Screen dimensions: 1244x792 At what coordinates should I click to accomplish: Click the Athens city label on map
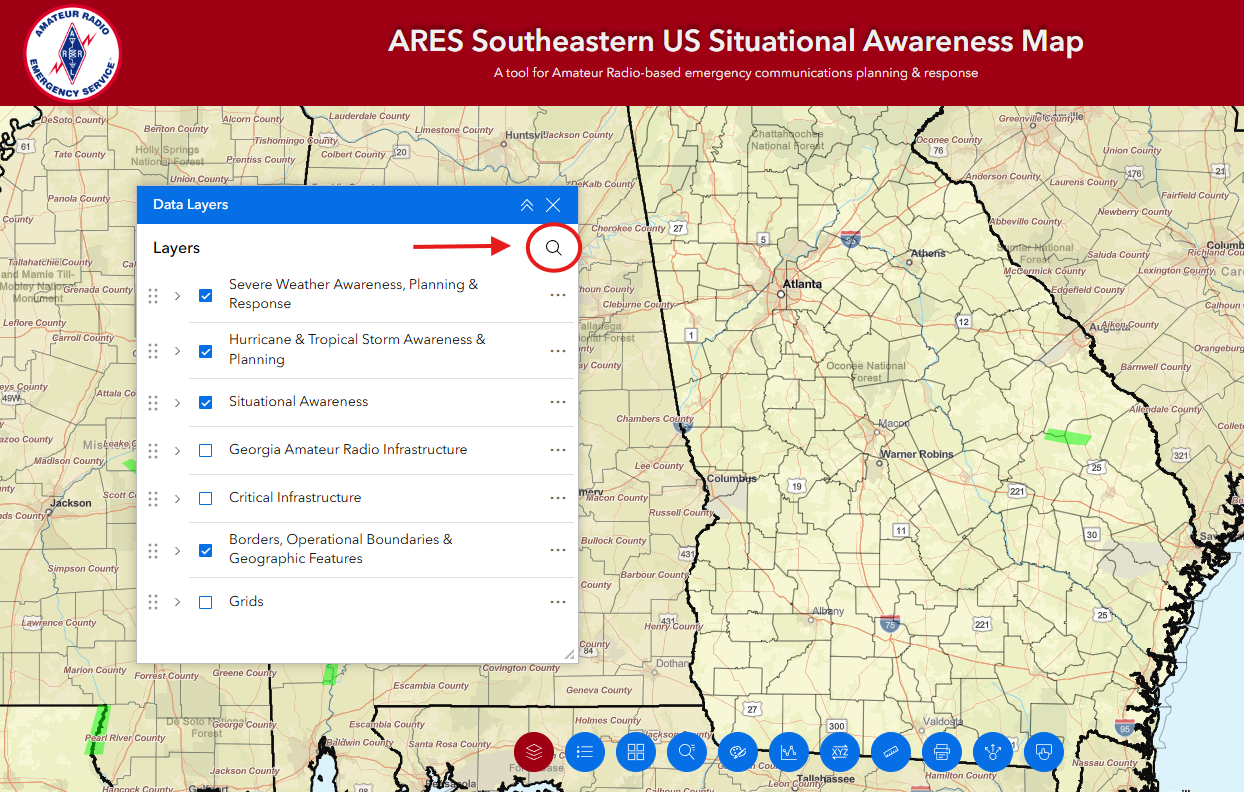928,253
